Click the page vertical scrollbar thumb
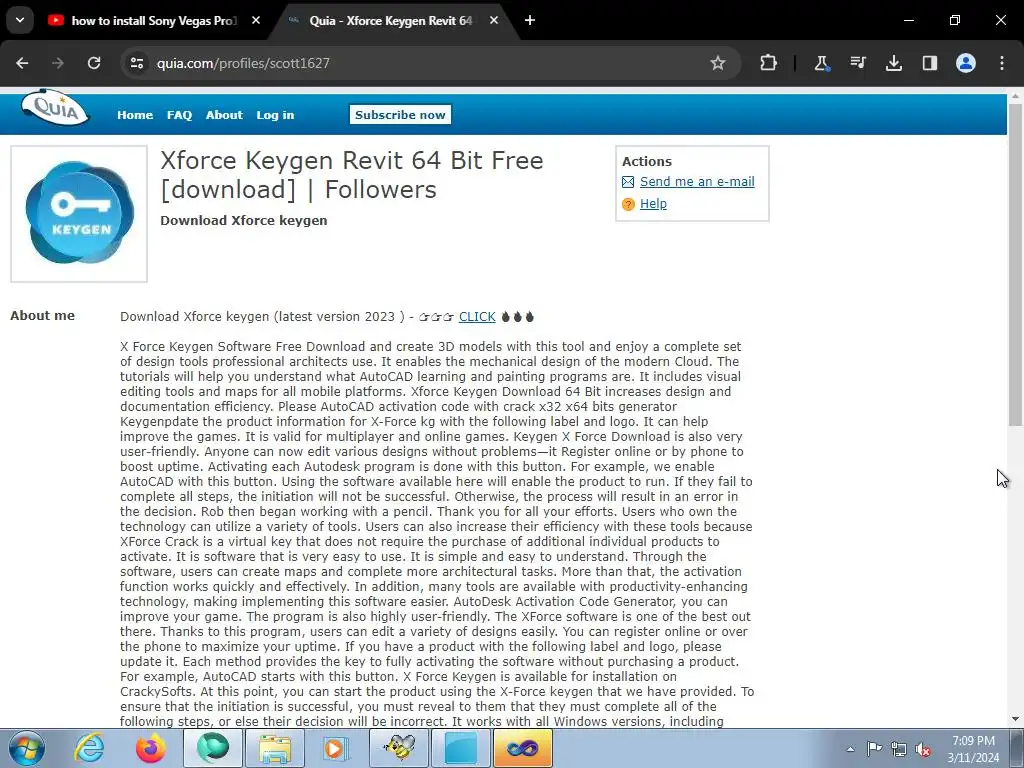Viewport: 1024px width, 768px height. (1016, 264)
